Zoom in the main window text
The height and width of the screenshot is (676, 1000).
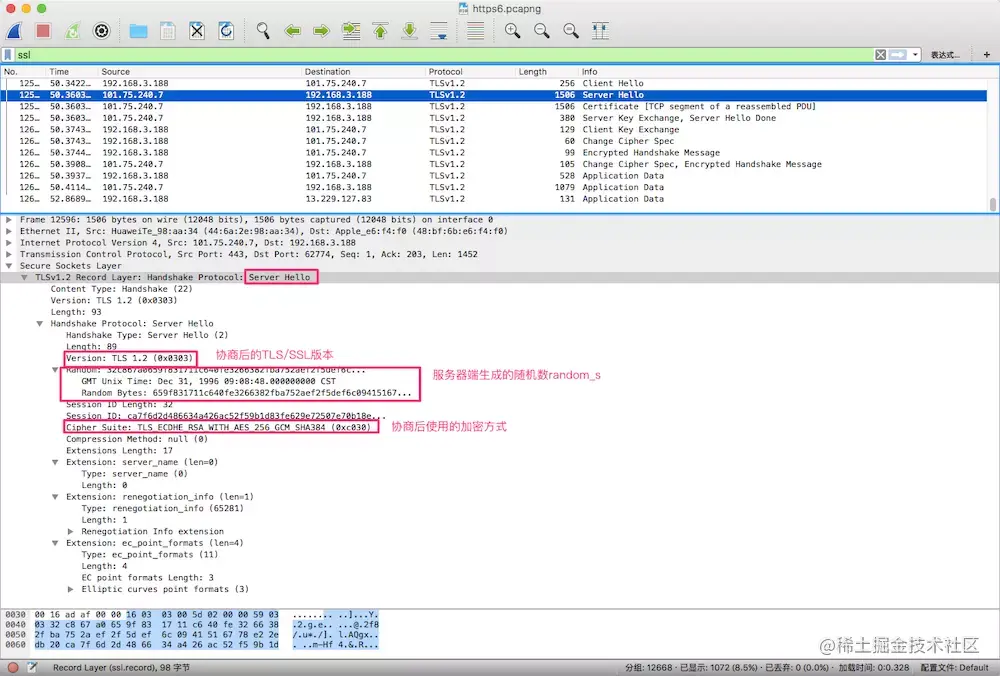pos(512,31)
